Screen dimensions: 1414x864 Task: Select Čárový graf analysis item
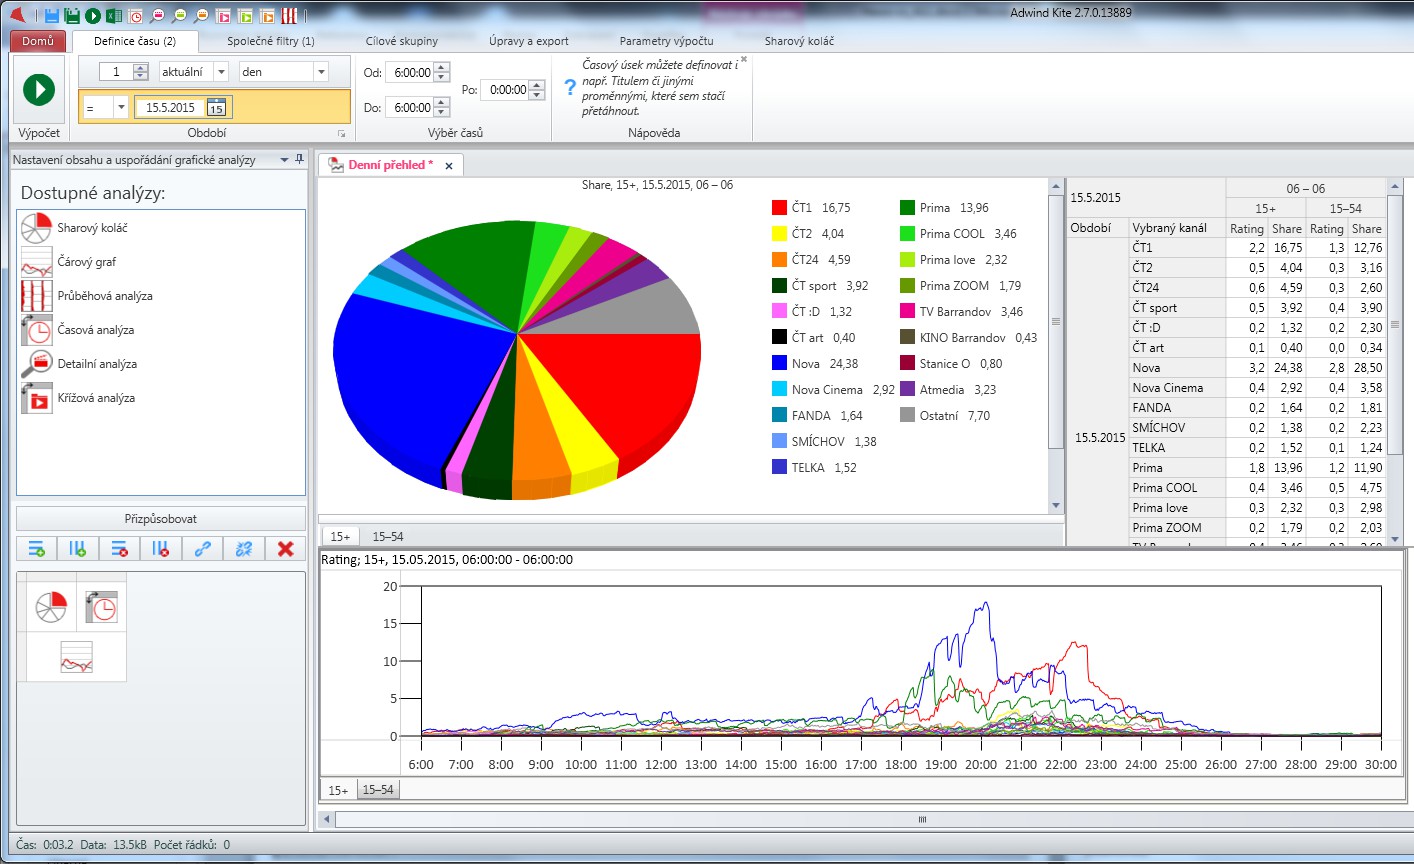coord(86,262)
